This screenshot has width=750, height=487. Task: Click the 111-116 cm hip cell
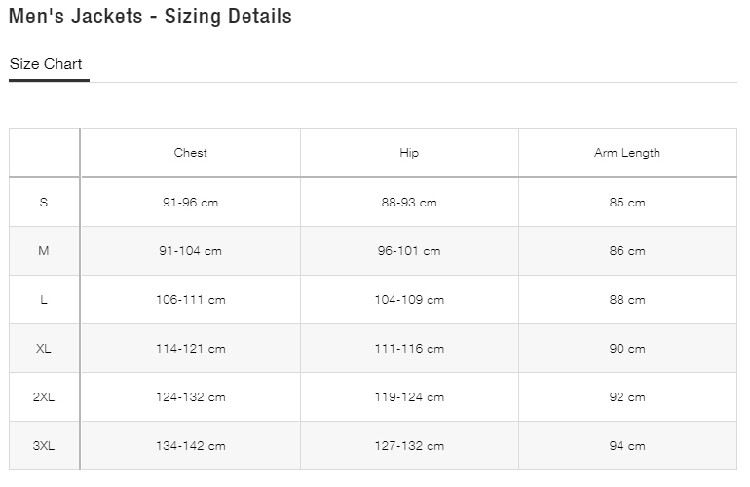(409, 349)
